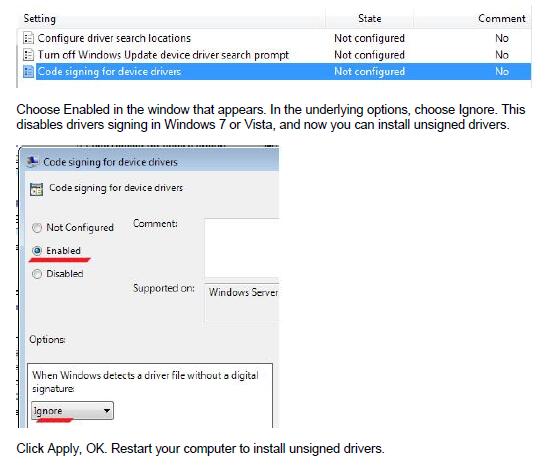Click the title bar icon of the Code signing dialog
The width and height of the screenshot is (559, 476).
click(x=32, y=162)
